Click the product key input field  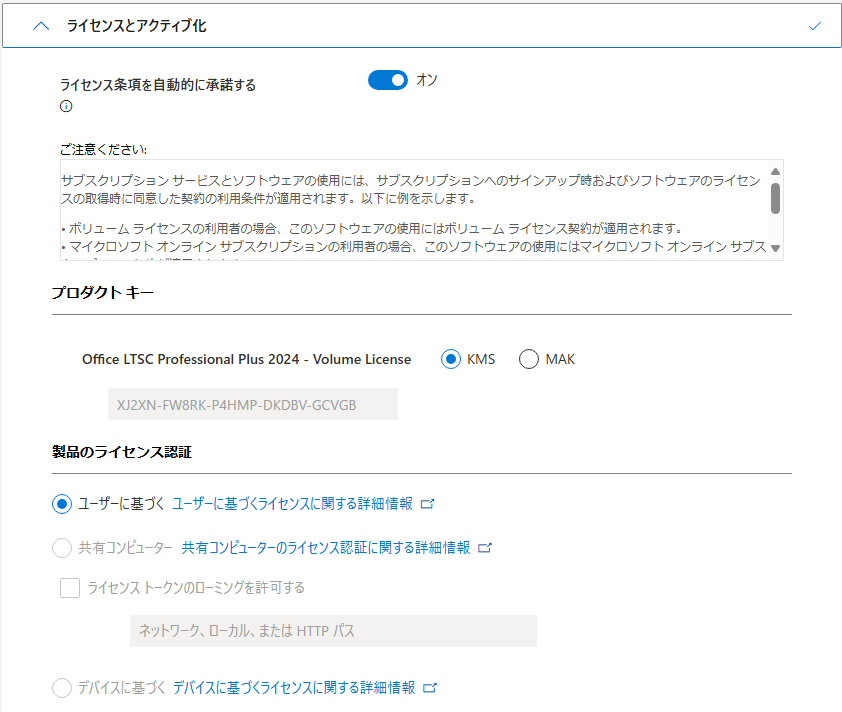pos(253,404)
